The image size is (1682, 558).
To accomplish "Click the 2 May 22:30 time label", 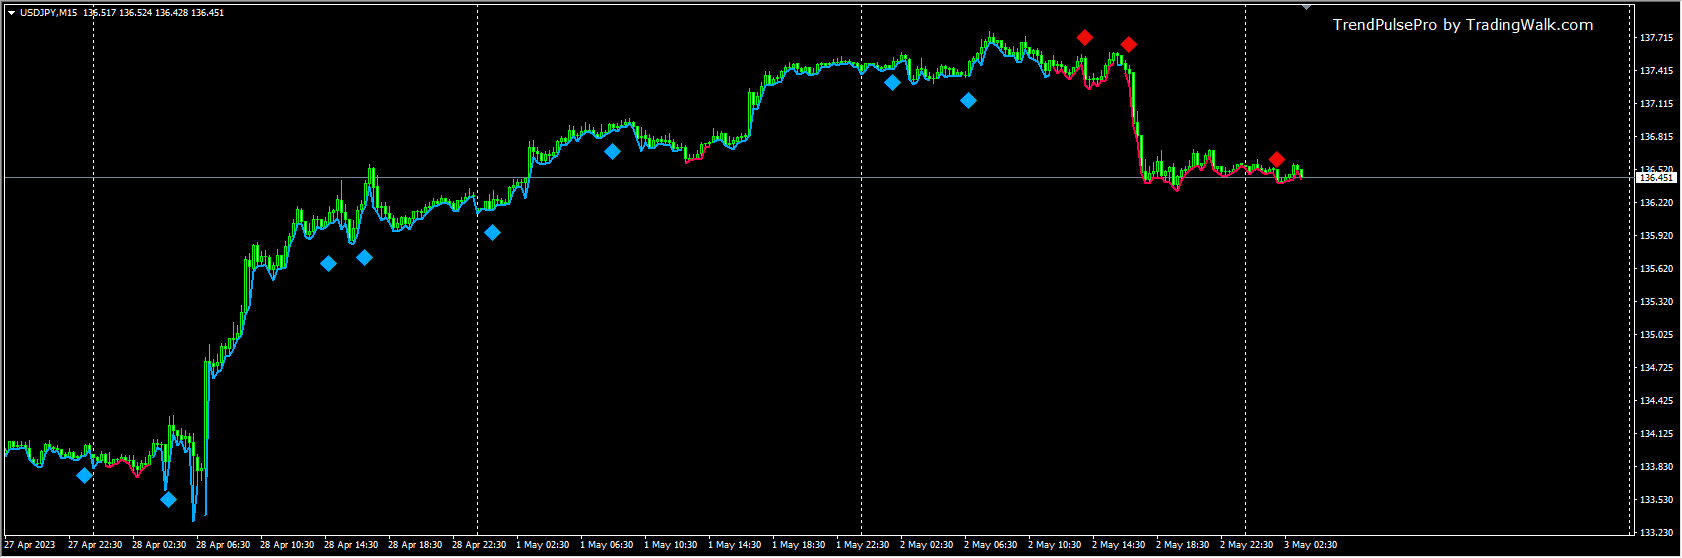I will [1247, 545].
